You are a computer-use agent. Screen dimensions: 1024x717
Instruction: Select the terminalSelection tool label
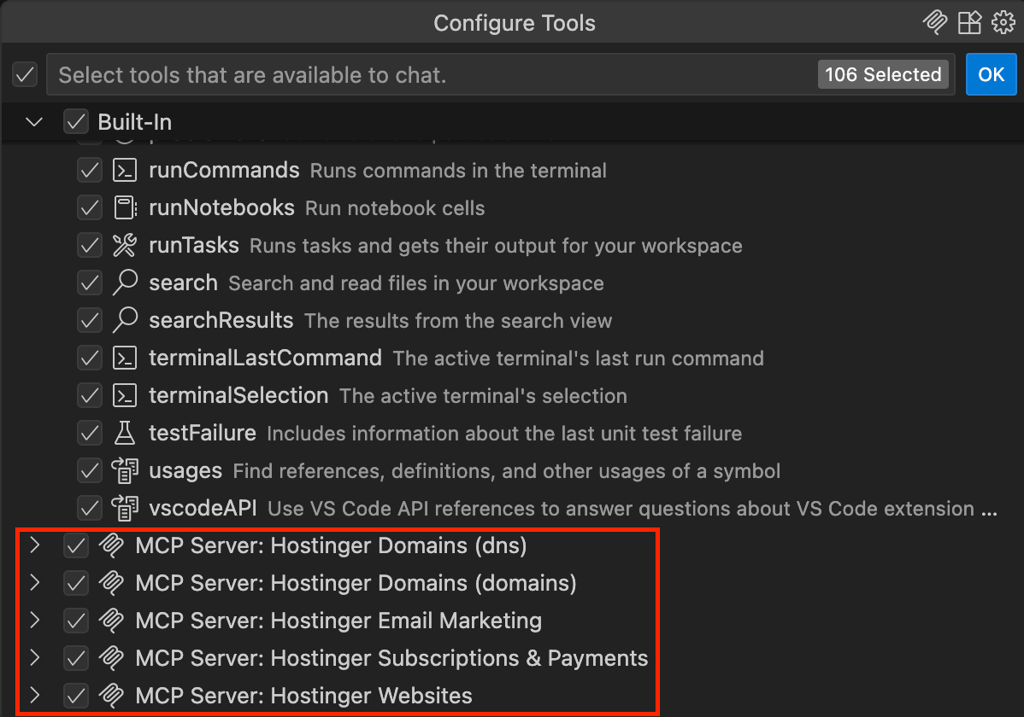pos(238,396)
